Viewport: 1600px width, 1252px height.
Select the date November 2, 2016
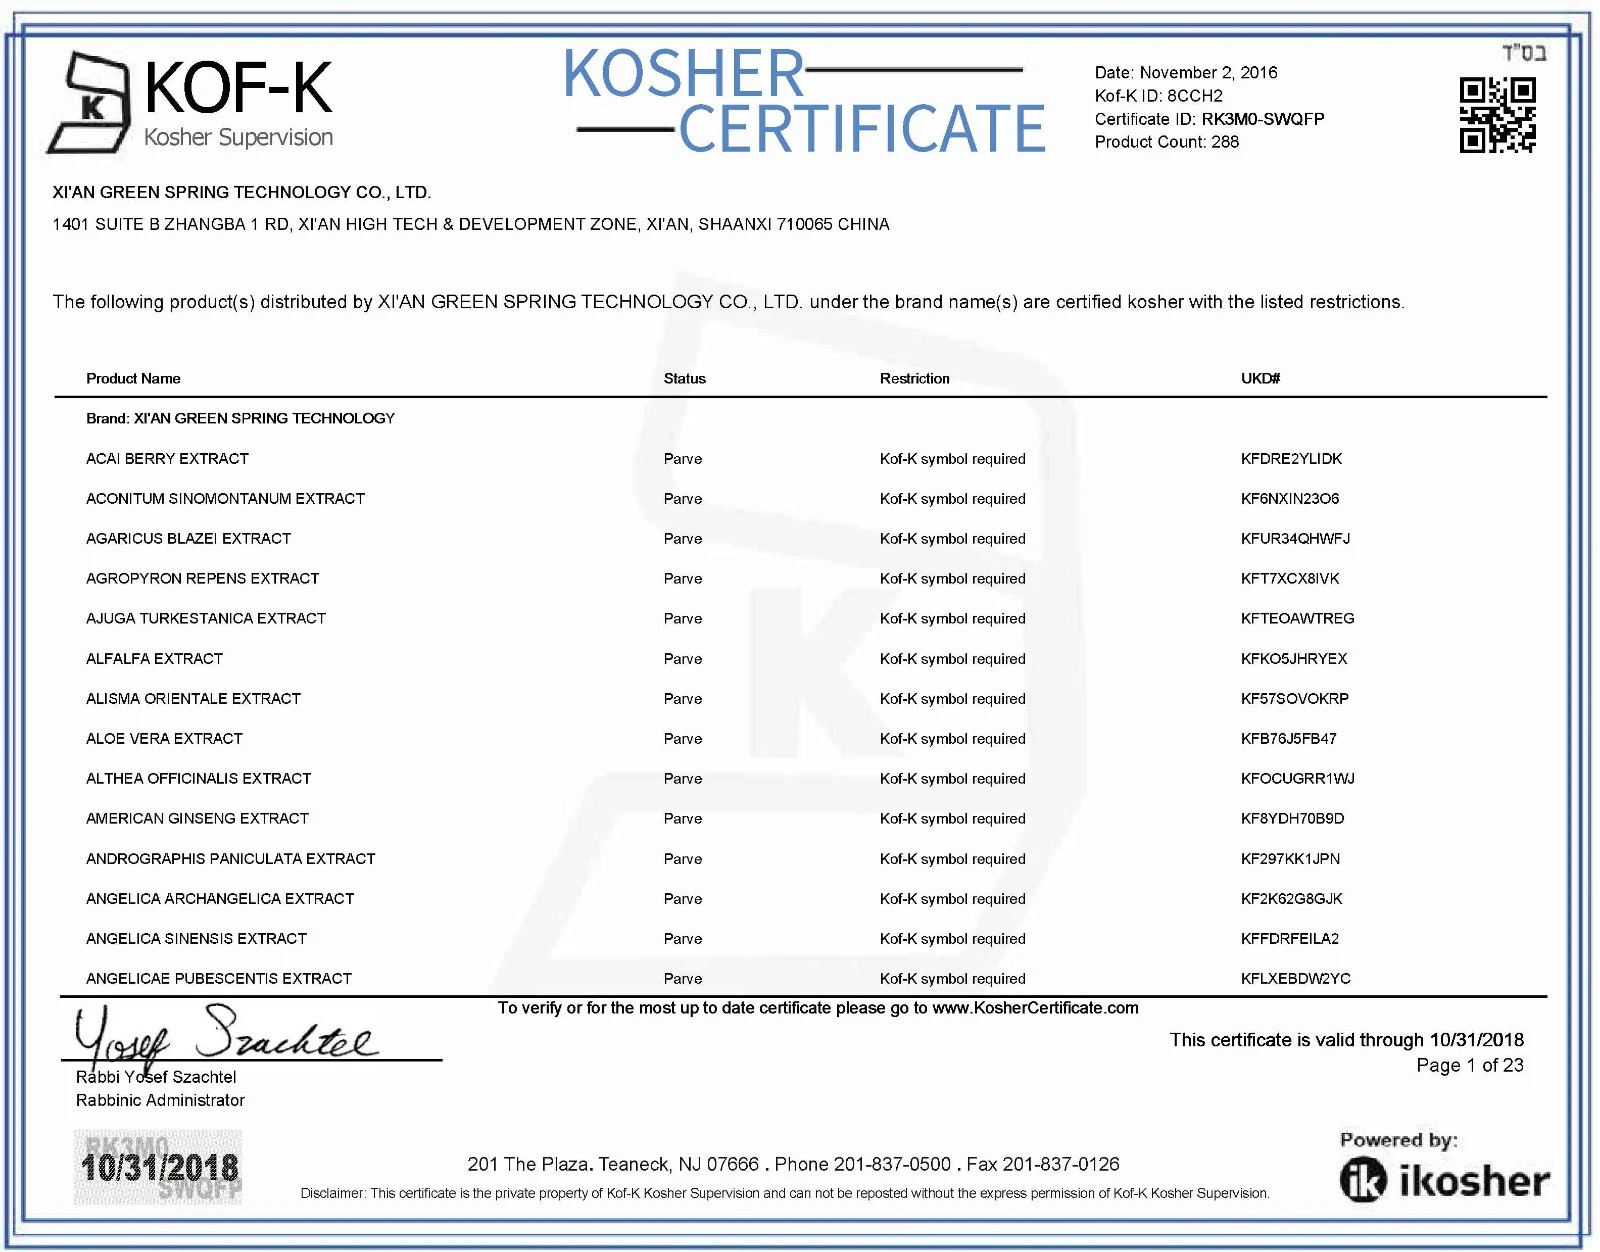tap(1208, 72)
